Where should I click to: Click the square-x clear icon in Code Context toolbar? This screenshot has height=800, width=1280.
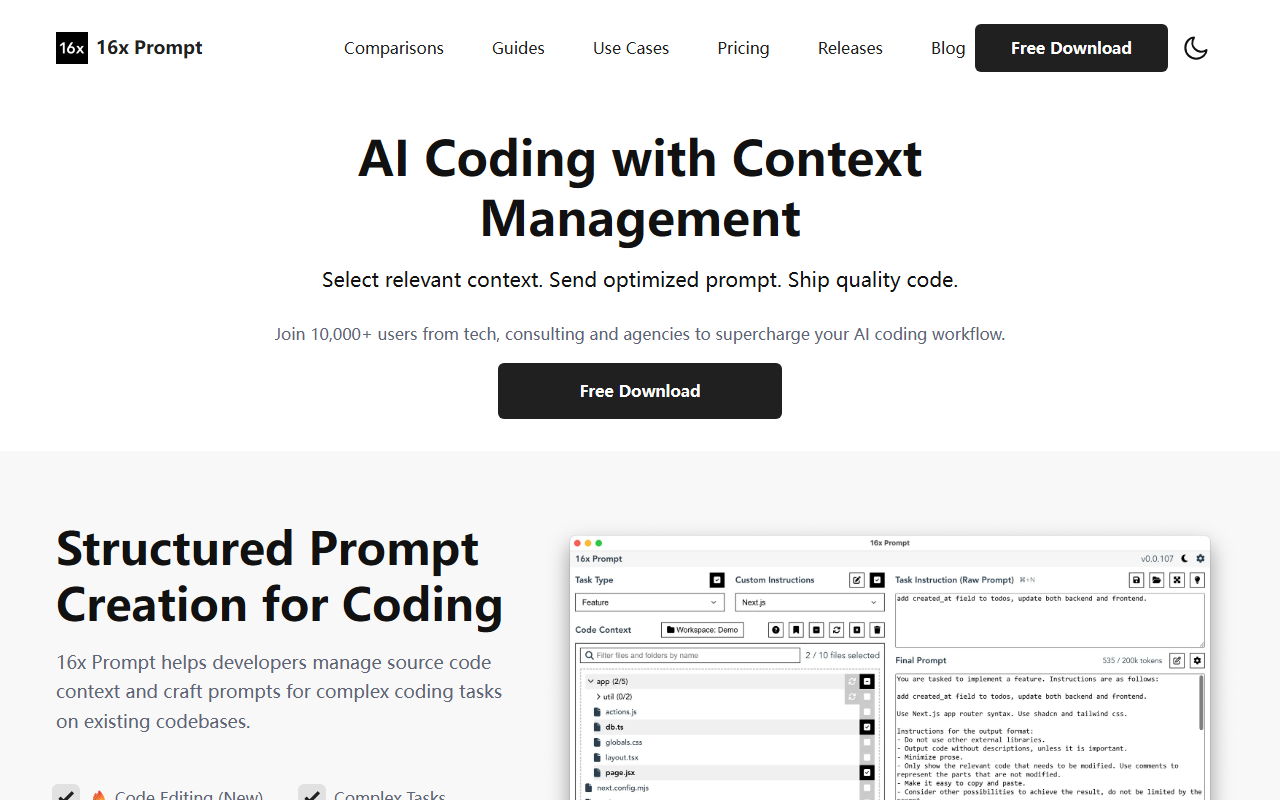[x=857, y=630]
